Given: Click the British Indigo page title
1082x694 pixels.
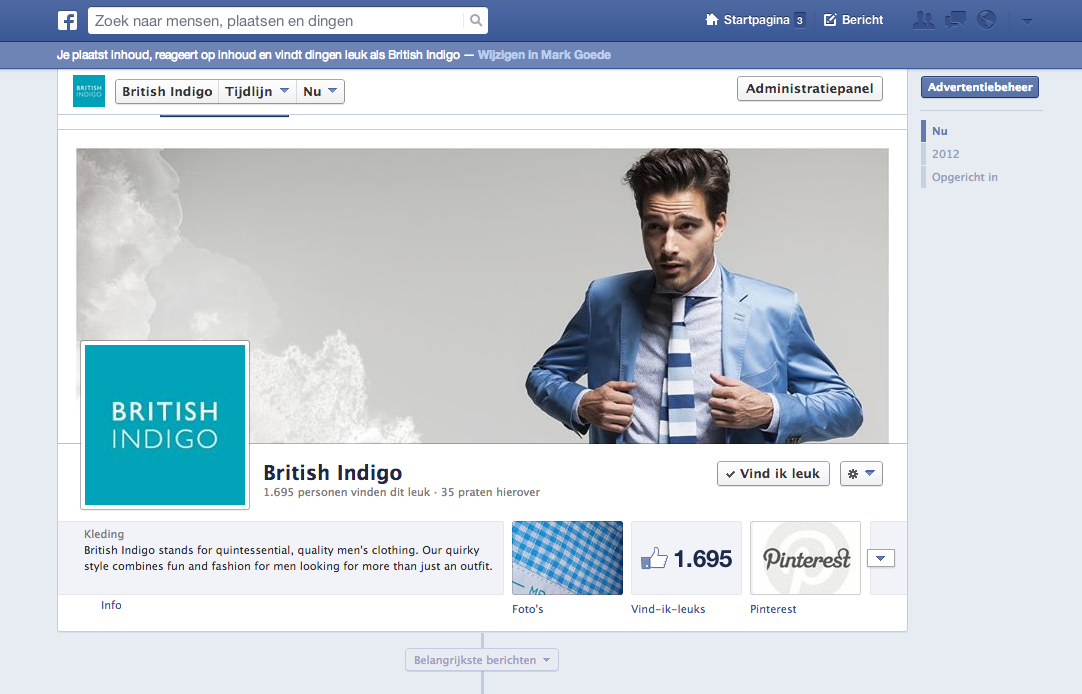Looking at the screenshot, I should pyautogui.click(x=333, y=473).
